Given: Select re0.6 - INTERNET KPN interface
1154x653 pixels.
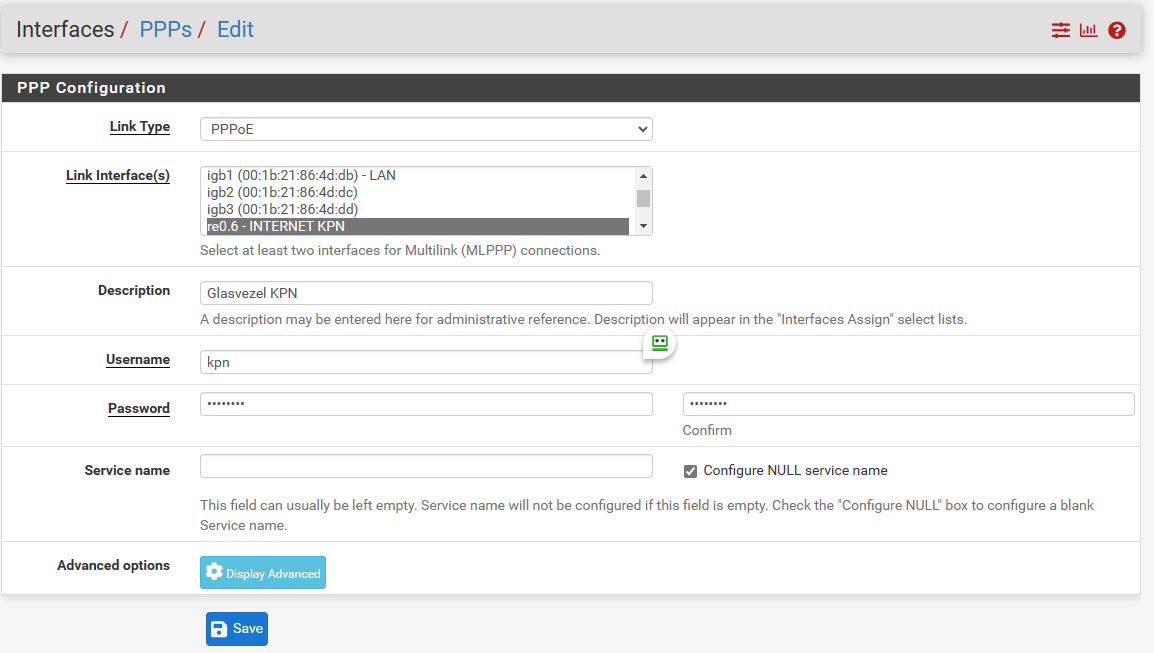Looking at the screenshot, I should pos(417,226).
